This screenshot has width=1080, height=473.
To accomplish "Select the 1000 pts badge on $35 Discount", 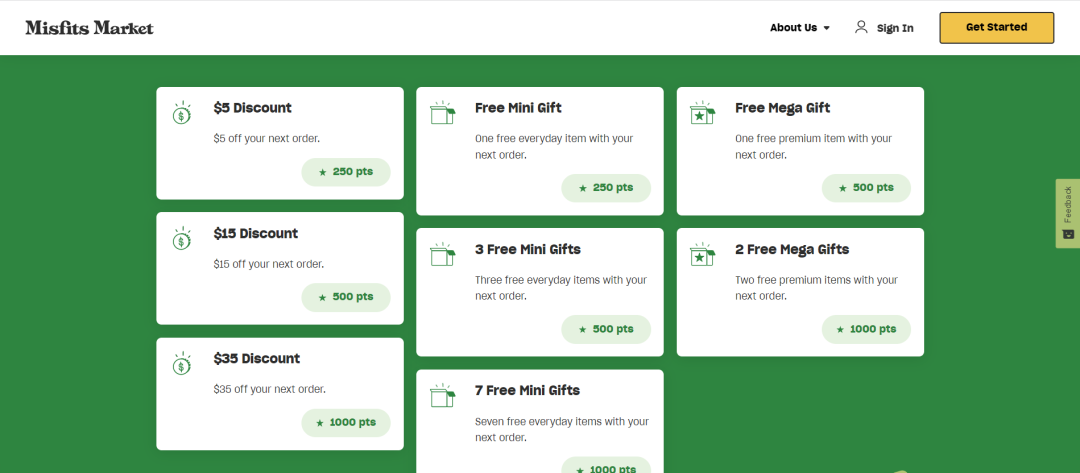I will 346,423.
